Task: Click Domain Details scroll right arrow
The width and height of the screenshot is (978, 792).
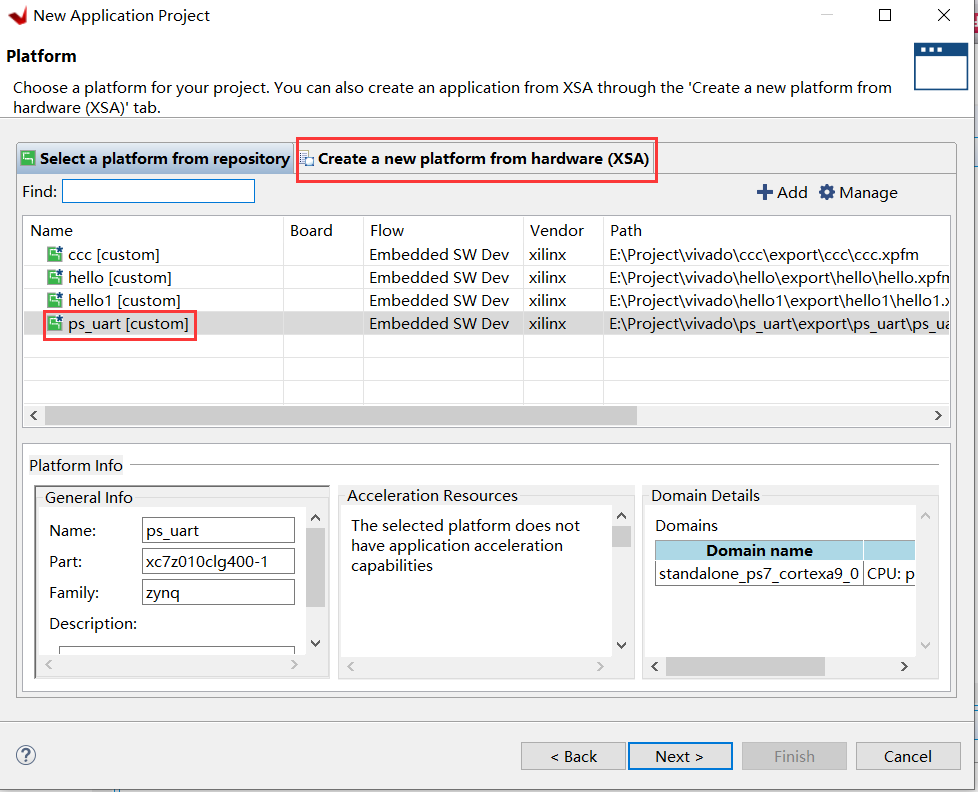Action: [904, 666]
